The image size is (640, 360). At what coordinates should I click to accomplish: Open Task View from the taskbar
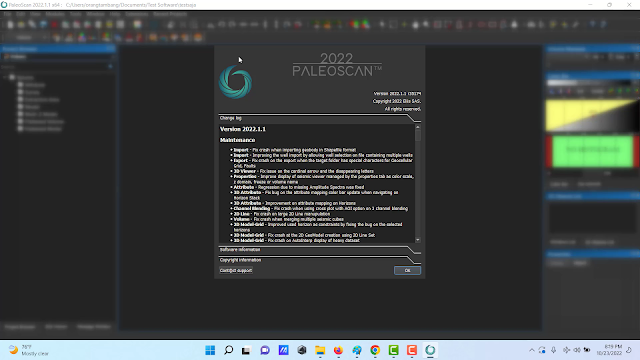[246, 350]
